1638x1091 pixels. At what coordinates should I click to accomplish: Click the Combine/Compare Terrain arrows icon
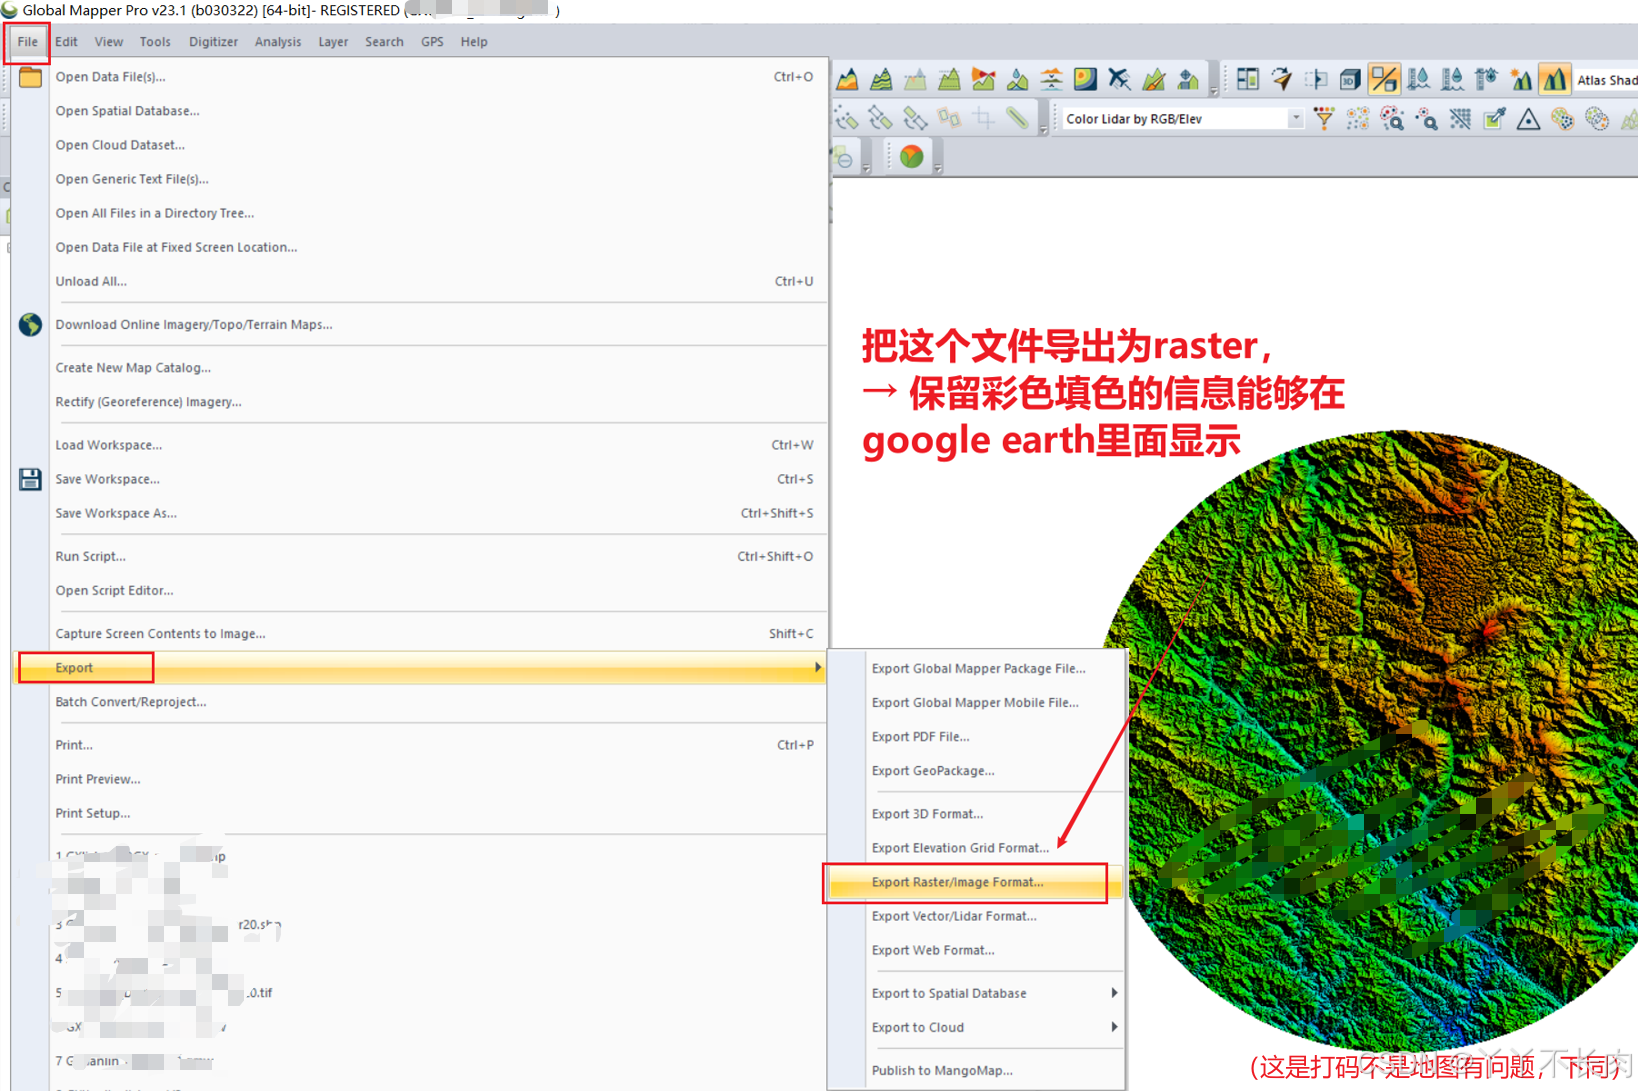click(x=1051, y=79)
